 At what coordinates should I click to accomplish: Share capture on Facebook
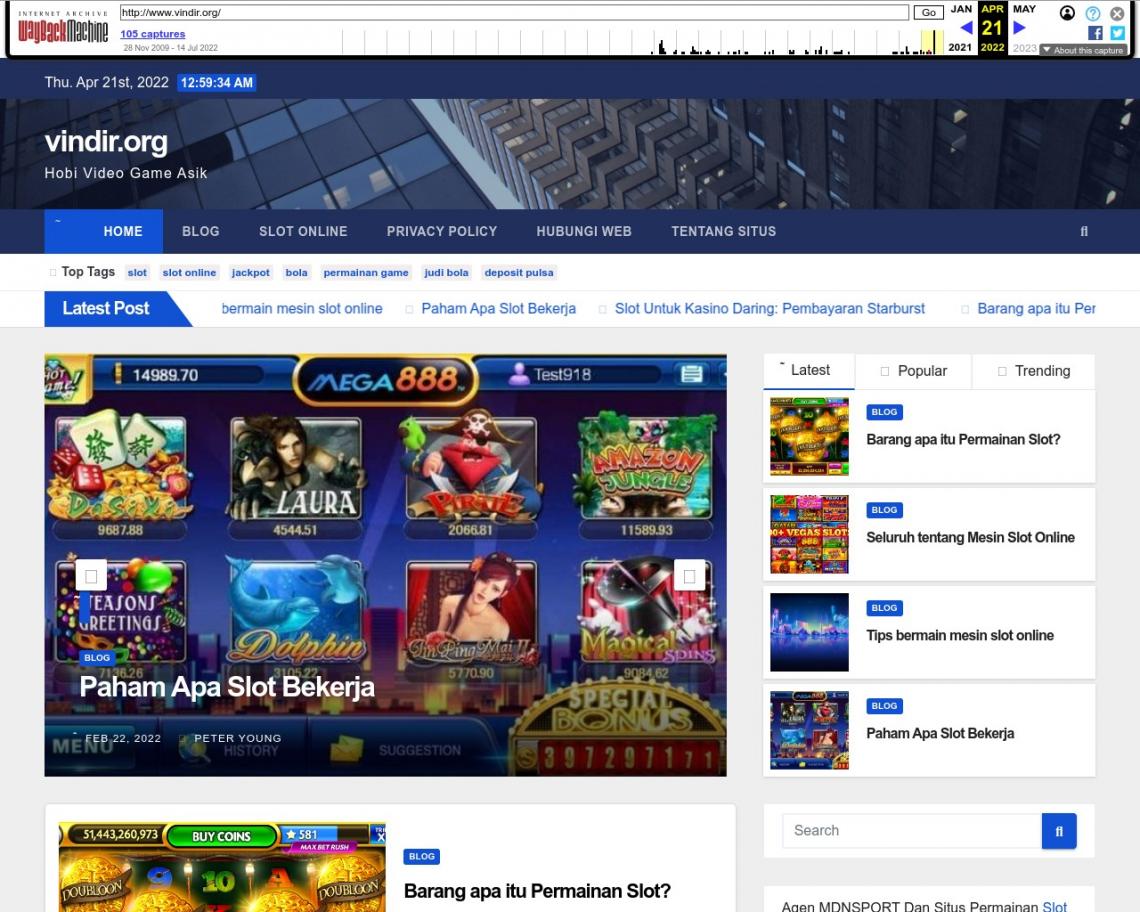click(1095, 33)
